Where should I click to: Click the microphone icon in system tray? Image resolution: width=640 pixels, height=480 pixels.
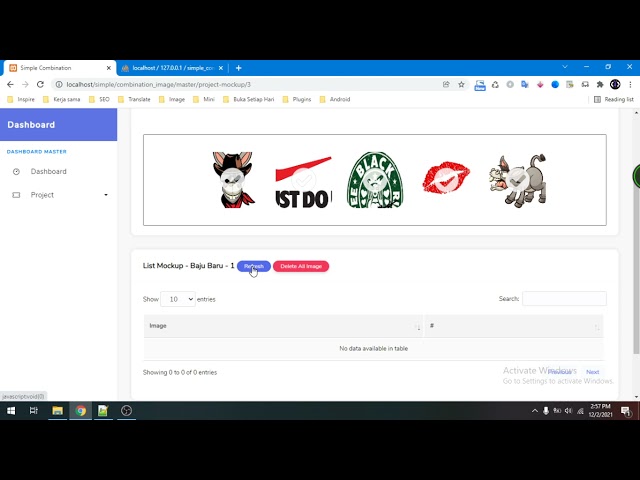click(x=546, y=411)
